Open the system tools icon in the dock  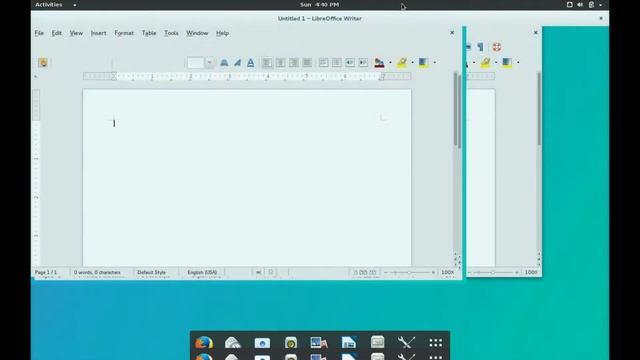click(406, 342)
